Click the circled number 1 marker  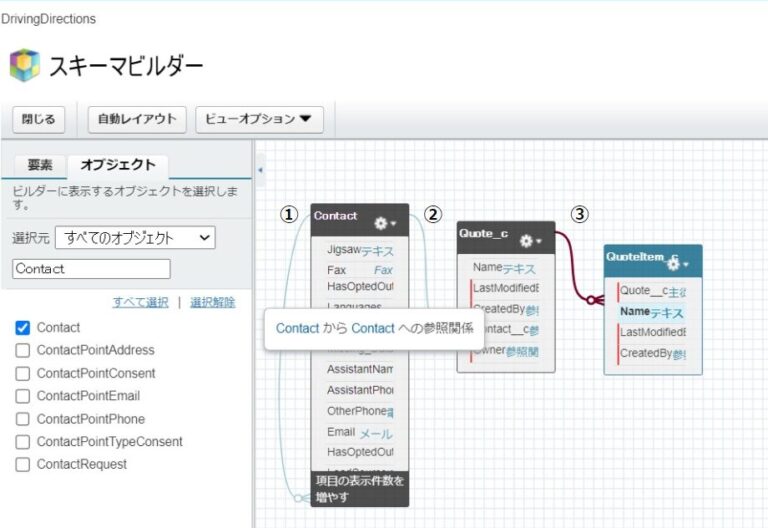[x=289, y=214]
